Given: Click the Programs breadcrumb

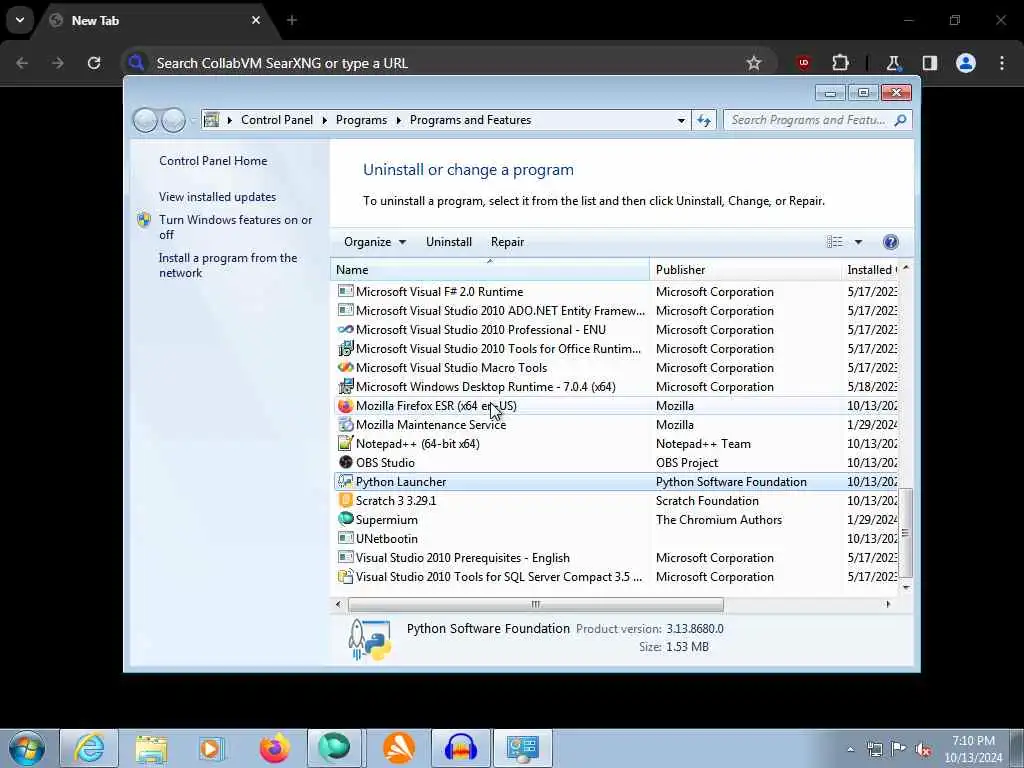Looking at the screenshot, I should 361,120.
